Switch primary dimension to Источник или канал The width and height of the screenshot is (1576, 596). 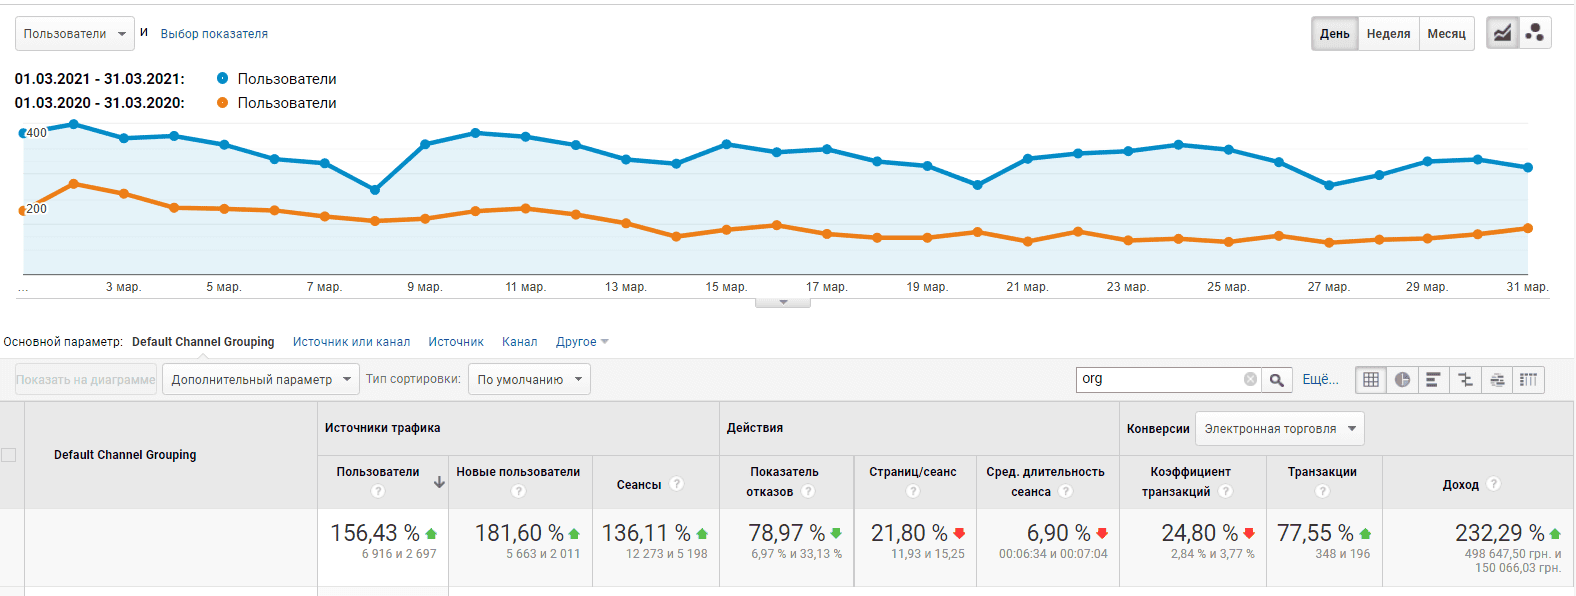click(351, 342)
